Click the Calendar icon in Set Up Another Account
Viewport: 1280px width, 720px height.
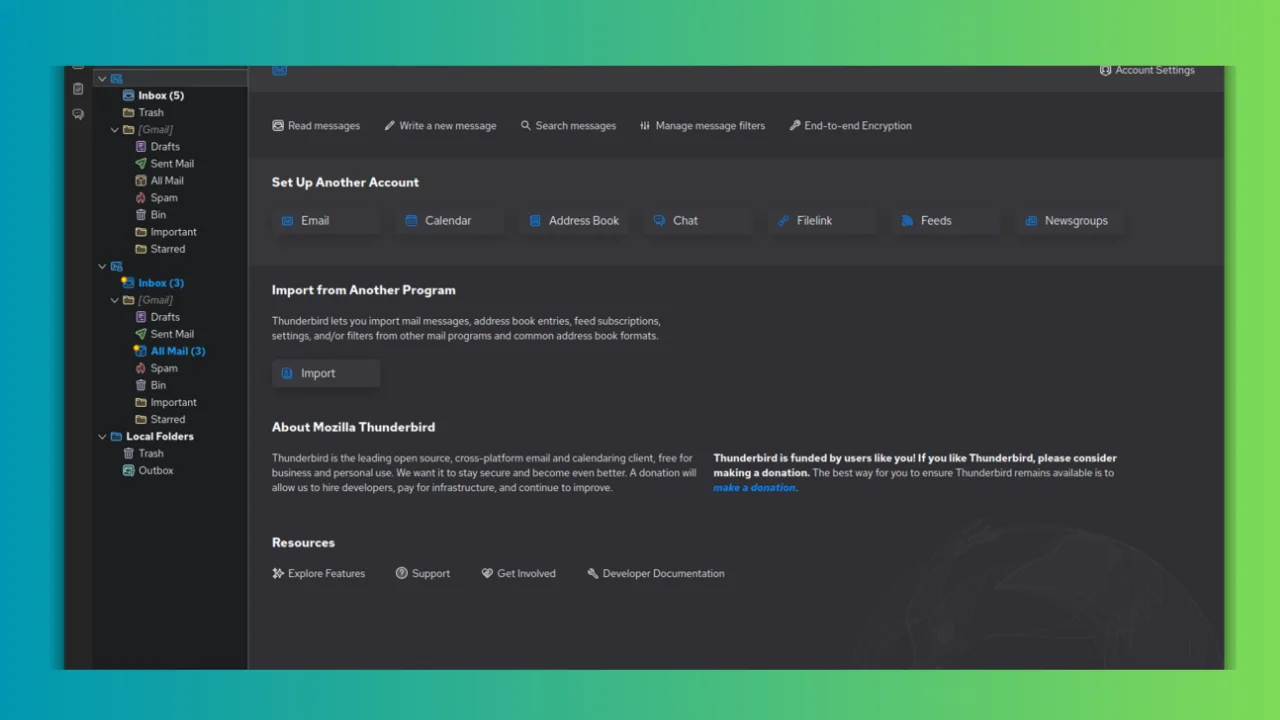click(x=411, y=221)
